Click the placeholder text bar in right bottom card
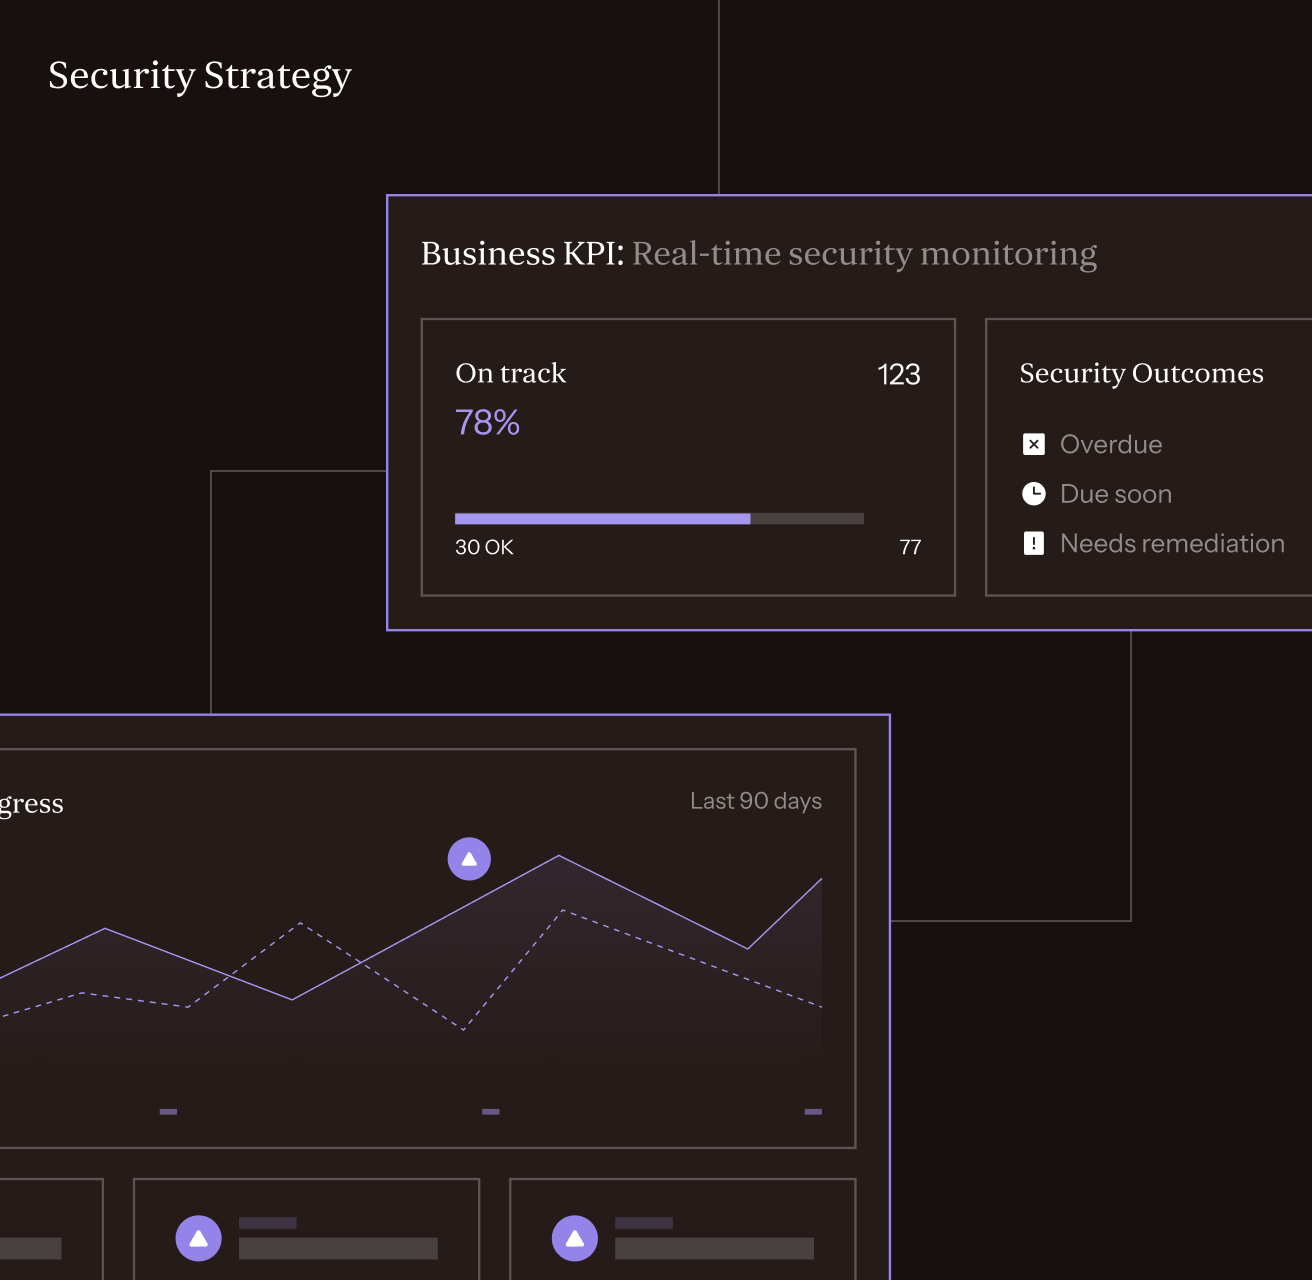The height and width of the screenshot is (1280, 1312). 714,1248
